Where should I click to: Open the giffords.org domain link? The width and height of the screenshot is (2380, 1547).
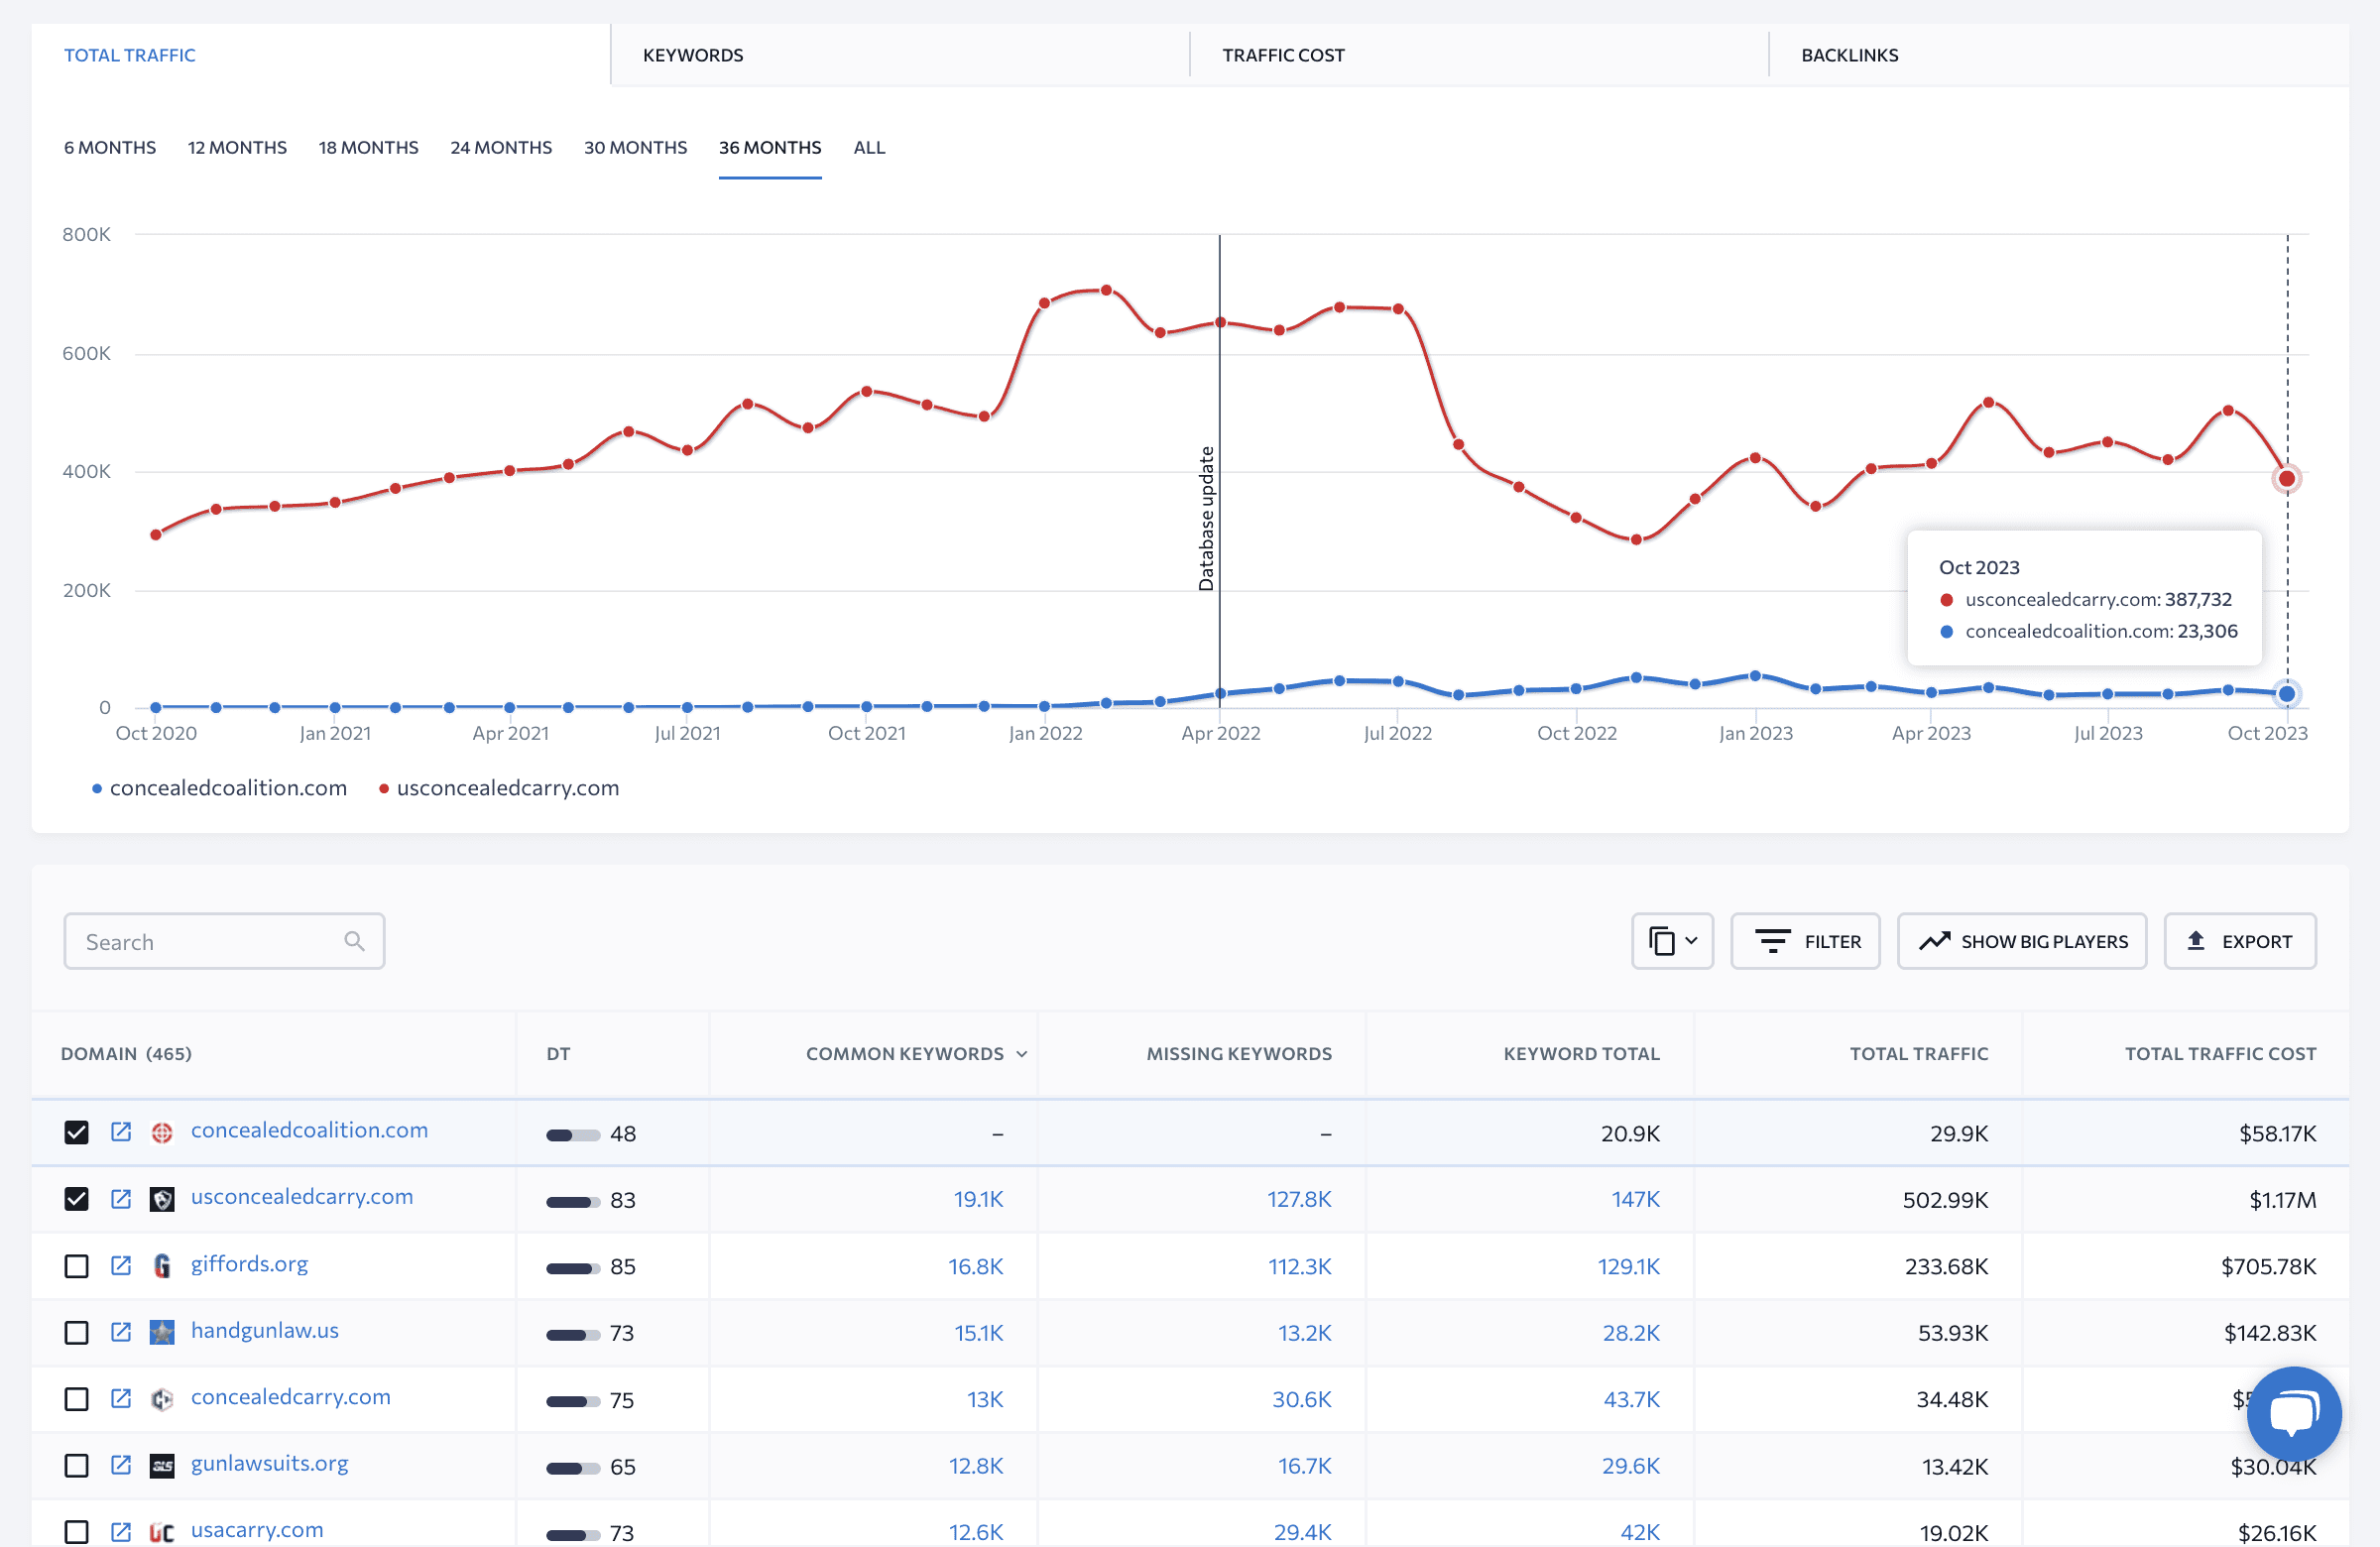[x=249, y=1264]
